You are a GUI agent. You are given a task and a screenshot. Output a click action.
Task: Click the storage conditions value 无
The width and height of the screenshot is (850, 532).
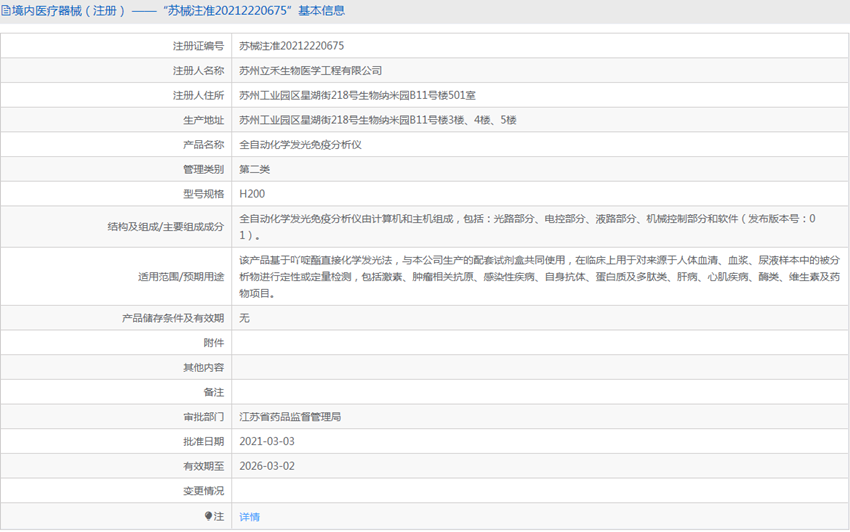[x=245, y=318]
